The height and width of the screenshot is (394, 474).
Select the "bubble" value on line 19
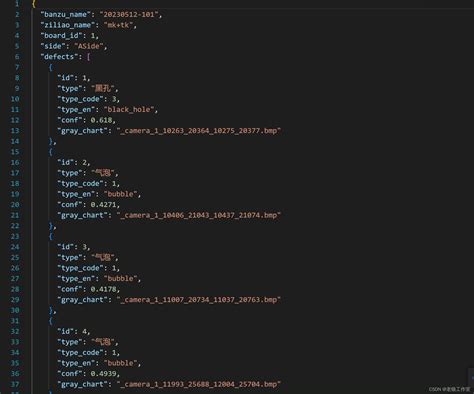pyautogui.click(x=120, y=194)
